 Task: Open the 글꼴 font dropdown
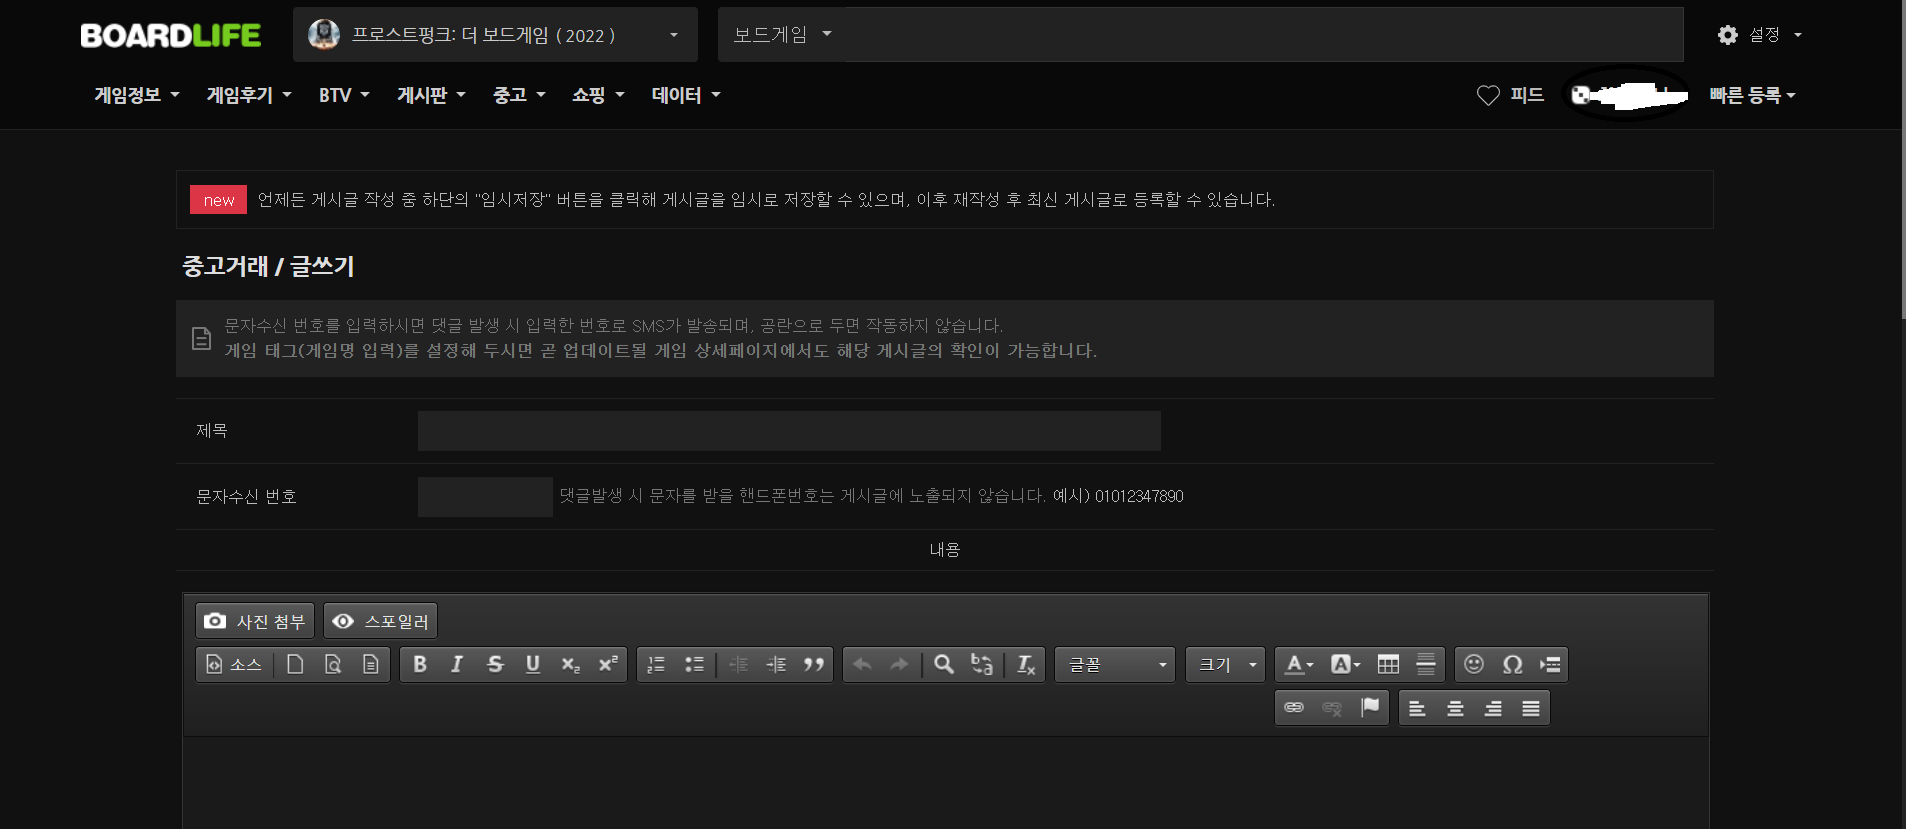pyautogui.click(x=1115, y=664)
